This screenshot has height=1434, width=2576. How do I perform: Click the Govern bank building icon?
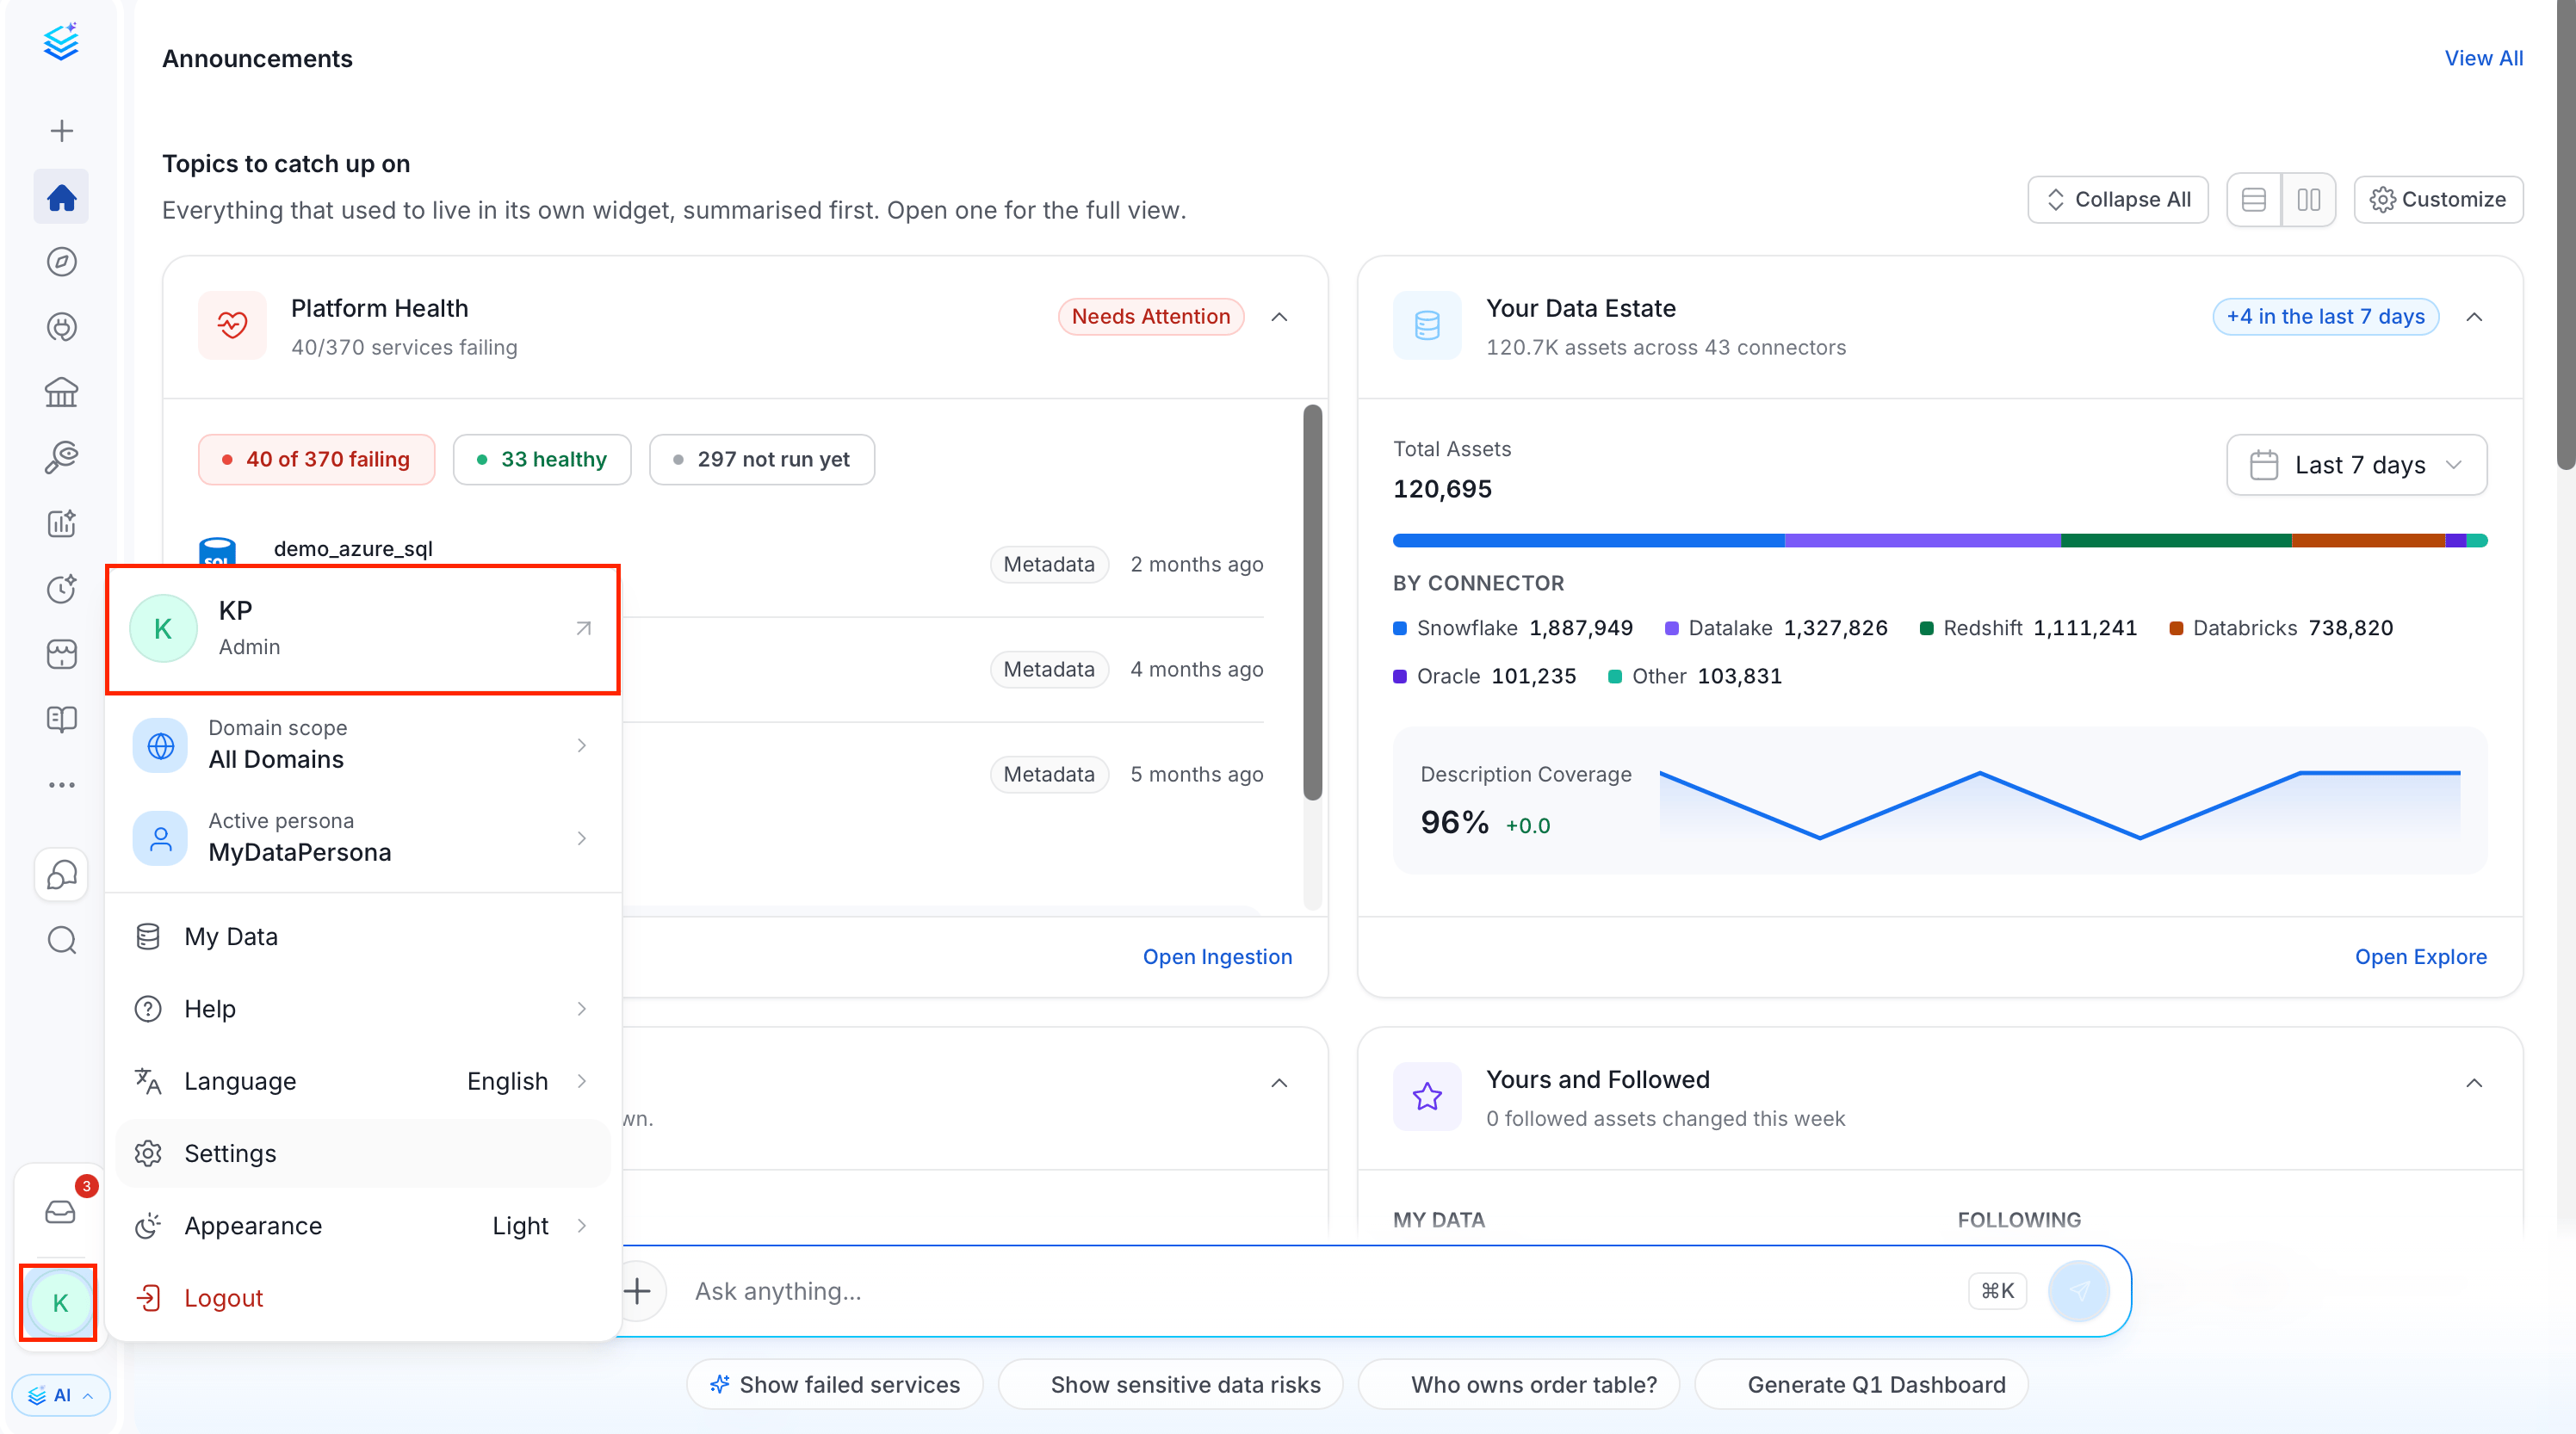[x=61, y=392]
